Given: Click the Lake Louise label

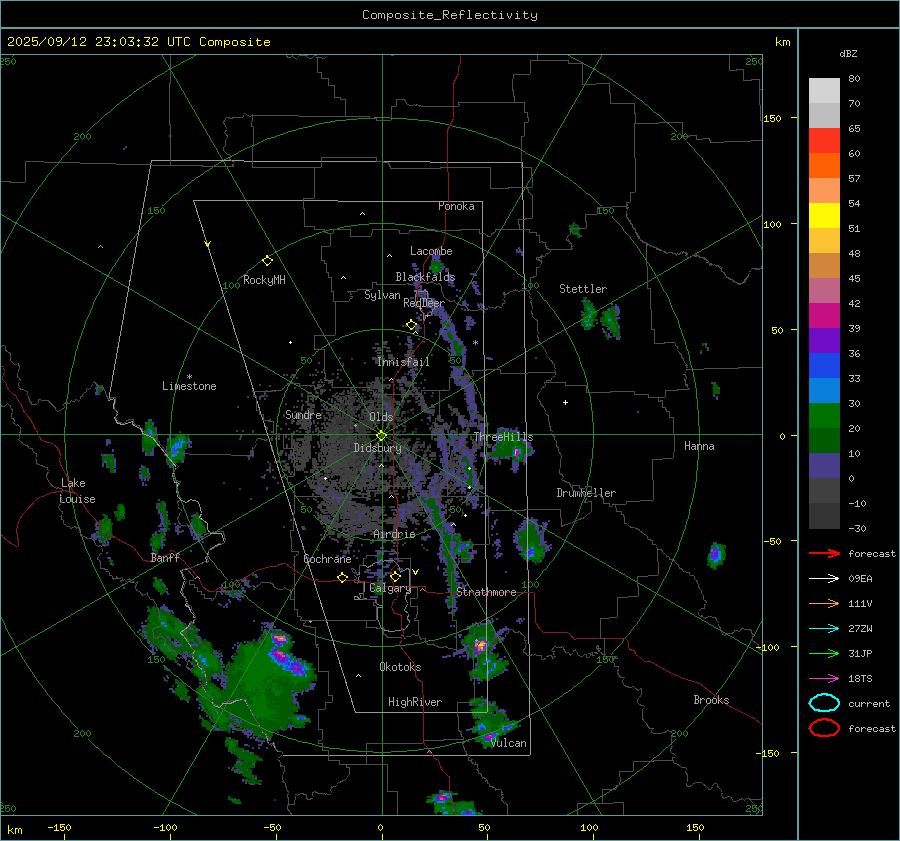Looking at the screenshot, I should pyautogui.click(x=77, y=491).
